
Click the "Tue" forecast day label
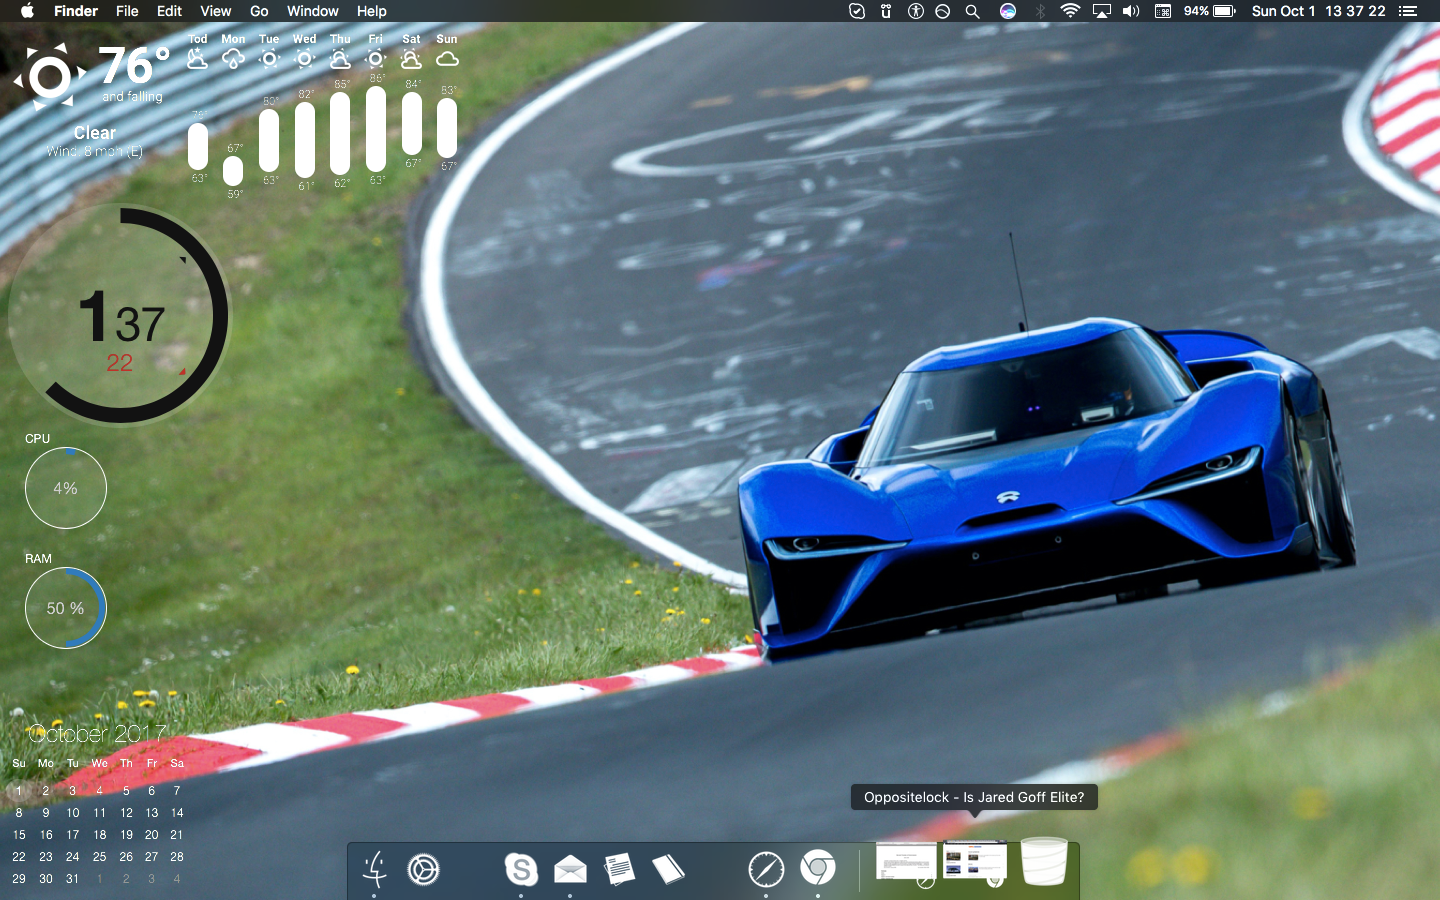click(269, 39)
